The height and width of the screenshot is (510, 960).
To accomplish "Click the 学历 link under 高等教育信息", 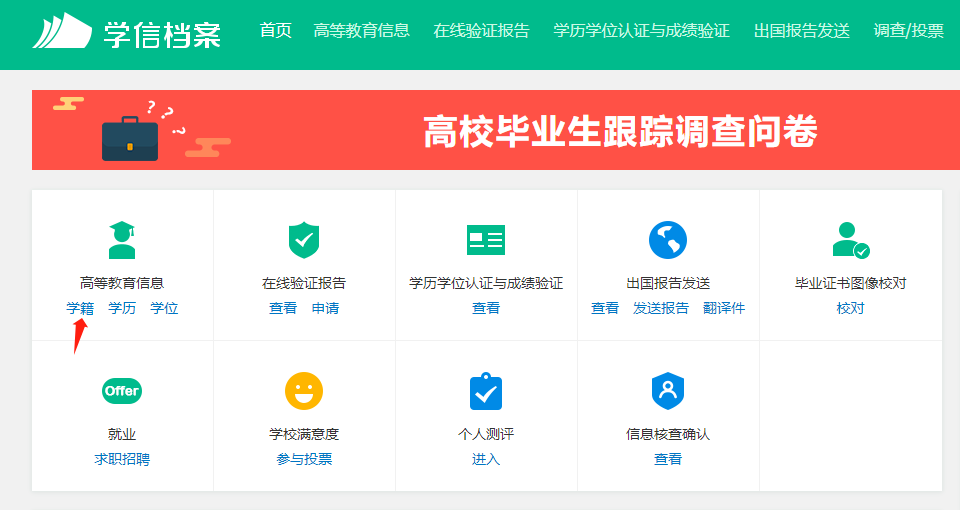I will click(x=122, y=308).
